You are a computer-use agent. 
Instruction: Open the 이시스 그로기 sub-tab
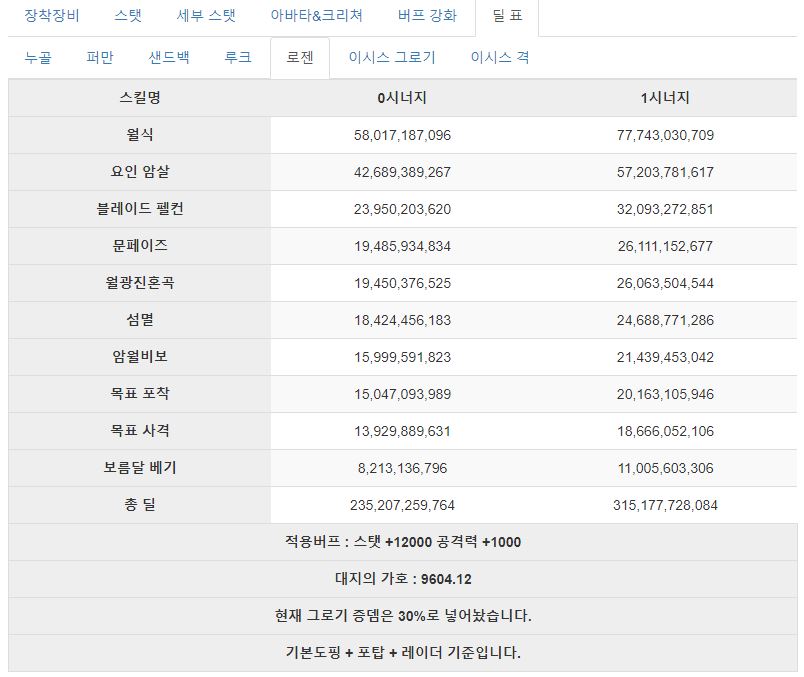tap(392, 57)
